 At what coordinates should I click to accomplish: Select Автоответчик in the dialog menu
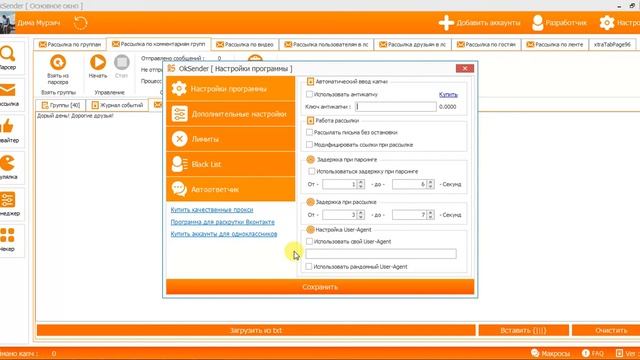click(231, 189)
